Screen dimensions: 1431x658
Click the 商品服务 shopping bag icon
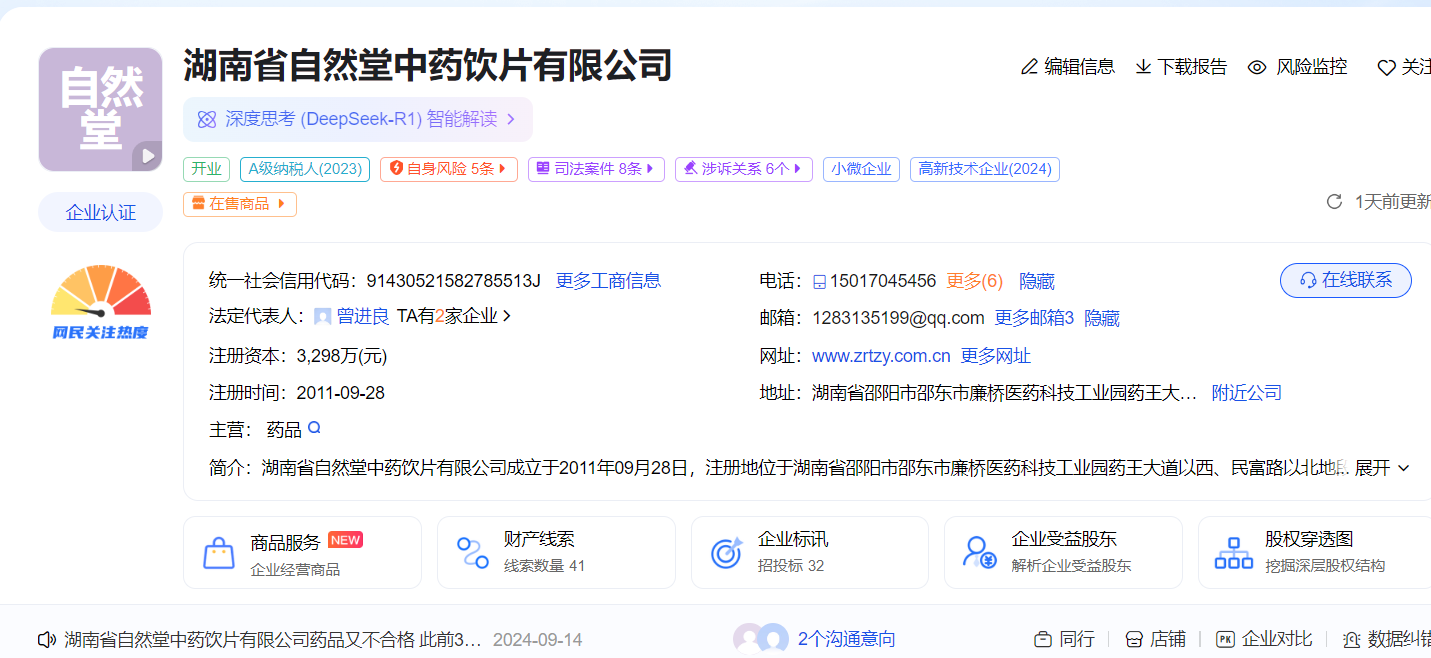219,553
